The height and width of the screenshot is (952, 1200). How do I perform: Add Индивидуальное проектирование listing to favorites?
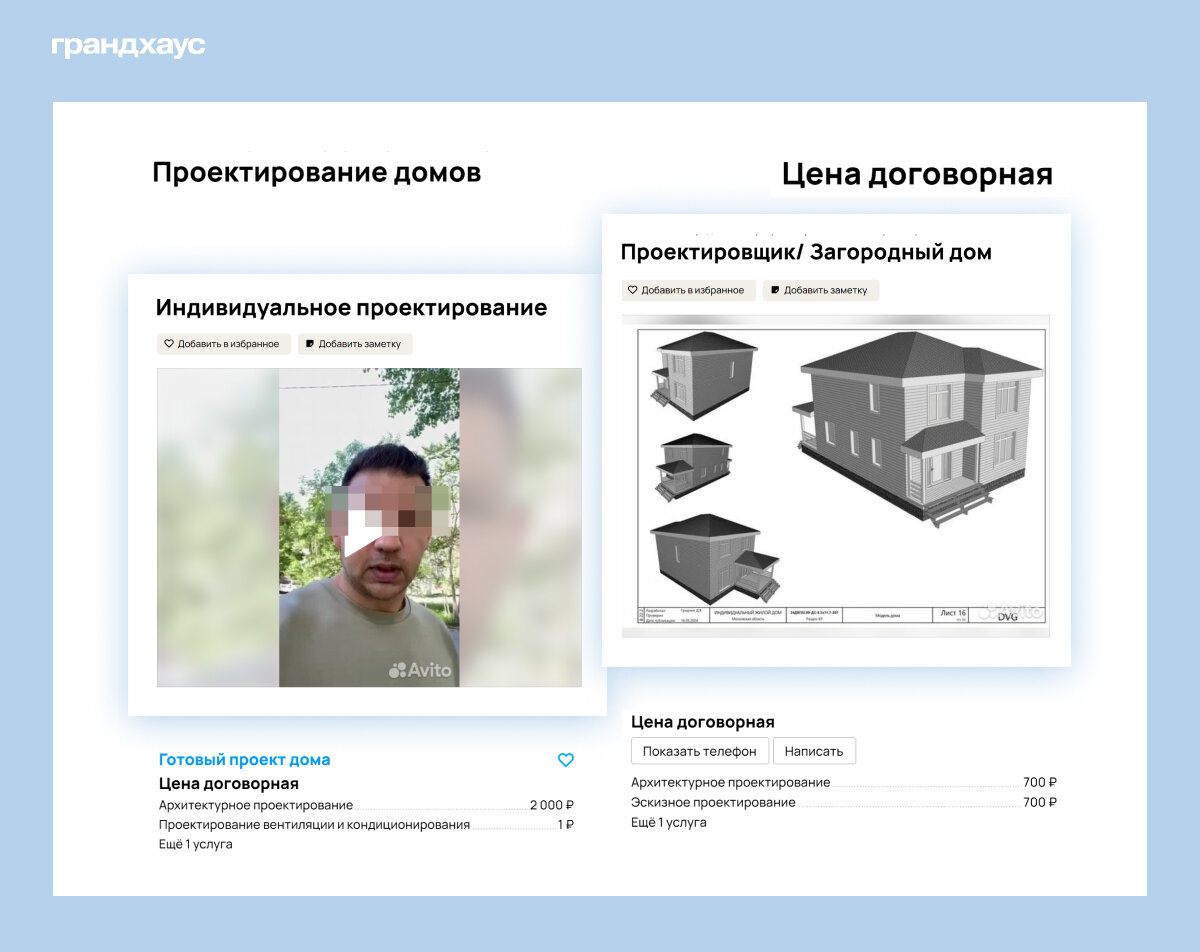coord(224,344)
